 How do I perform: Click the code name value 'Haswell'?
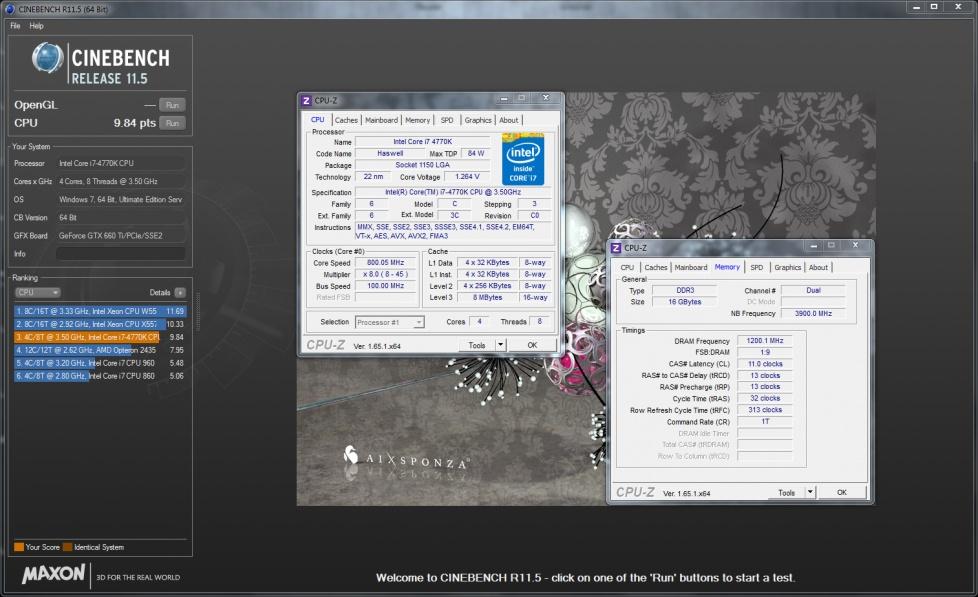coord(390,153)
